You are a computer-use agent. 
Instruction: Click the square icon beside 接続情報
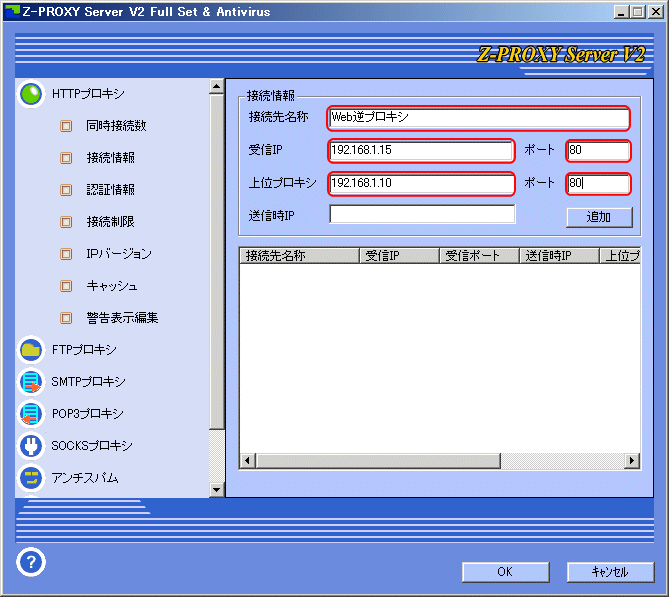pos(66,158)
